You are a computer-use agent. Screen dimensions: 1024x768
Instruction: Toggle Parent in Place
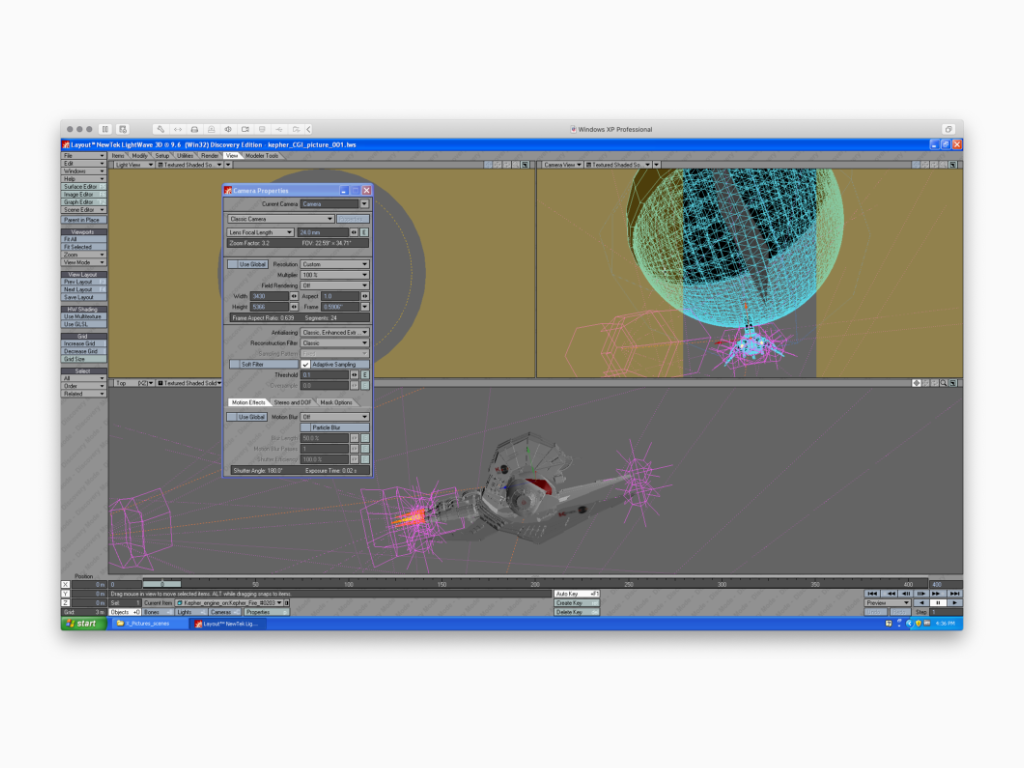[84, 220]
